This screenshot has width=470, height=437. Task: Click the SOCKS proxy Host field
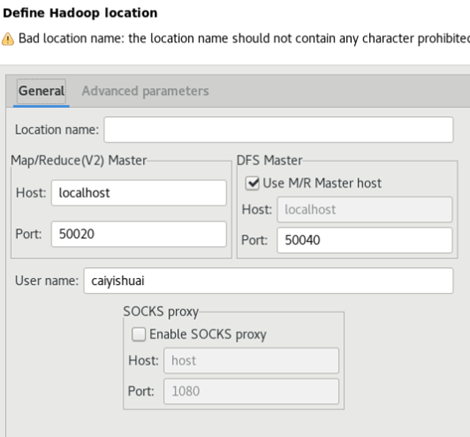[x=251, y=361]
